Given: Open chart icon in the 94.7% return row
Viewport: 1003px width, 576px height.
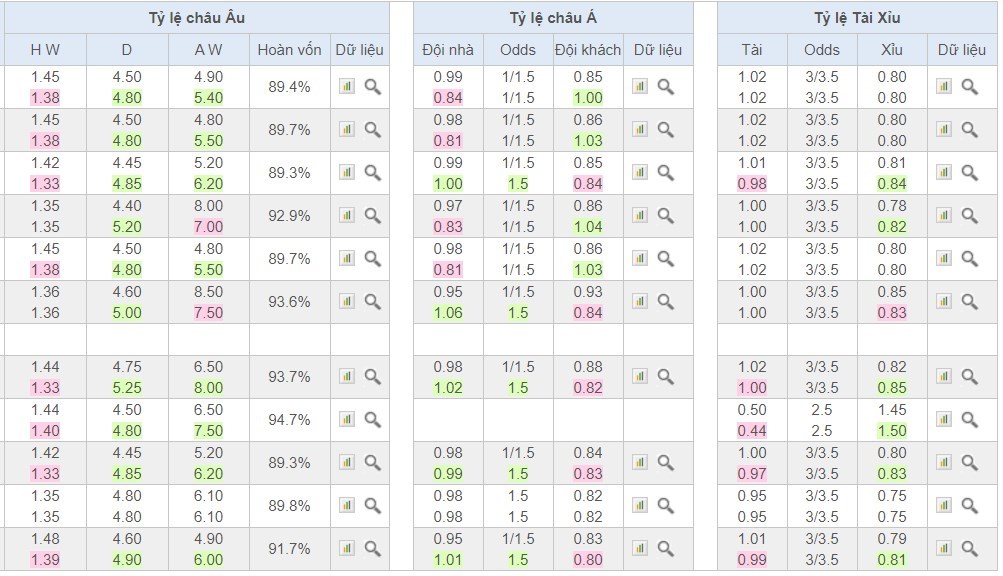Looking at the screenshot, I should (347, 420).
